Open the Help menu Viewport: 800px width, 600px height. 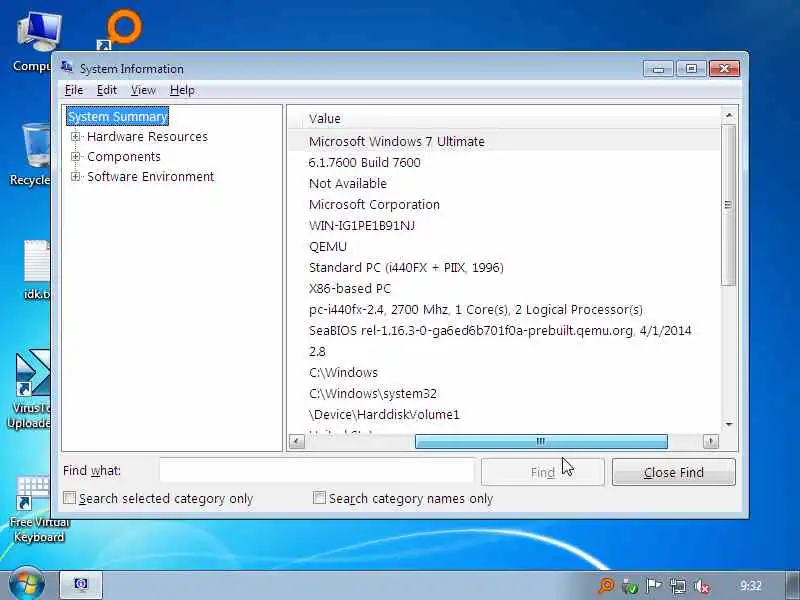coord(182,90)
